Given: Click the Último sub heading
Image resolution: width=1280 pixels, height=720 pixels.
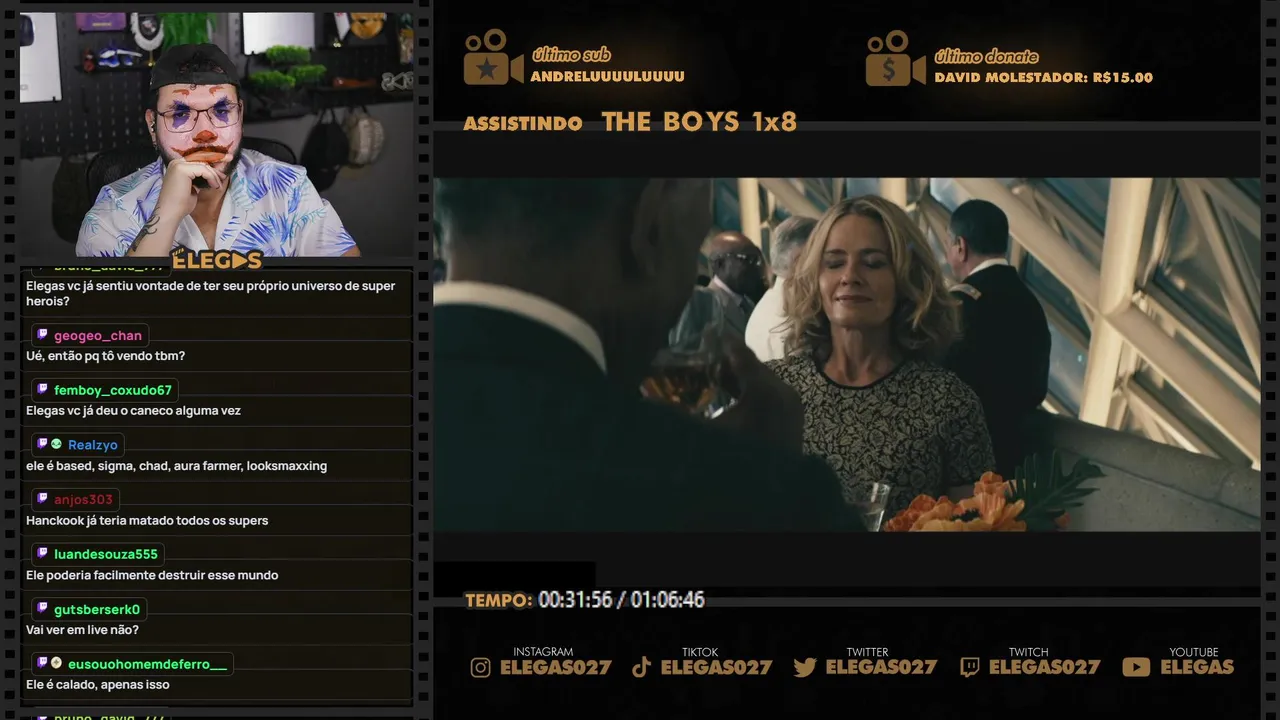Looking at the screenshot, I should tap(571, 55).
